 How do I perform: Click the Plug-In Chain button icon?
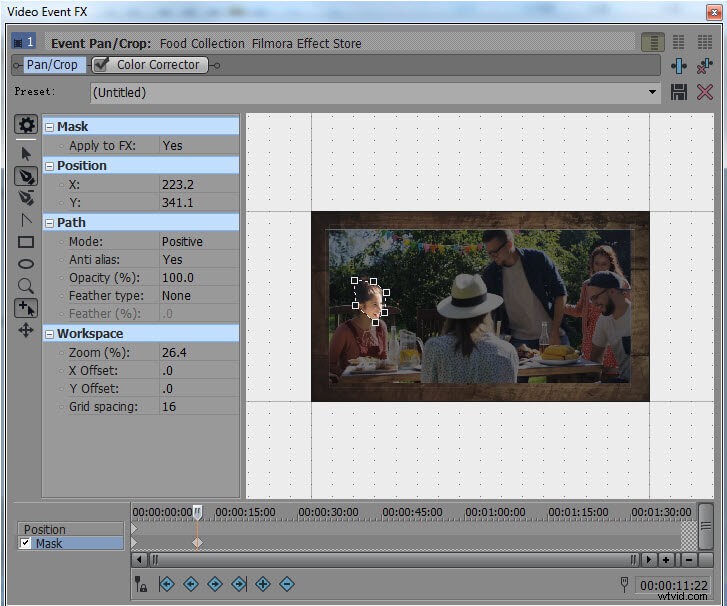[x=679, y=66]
